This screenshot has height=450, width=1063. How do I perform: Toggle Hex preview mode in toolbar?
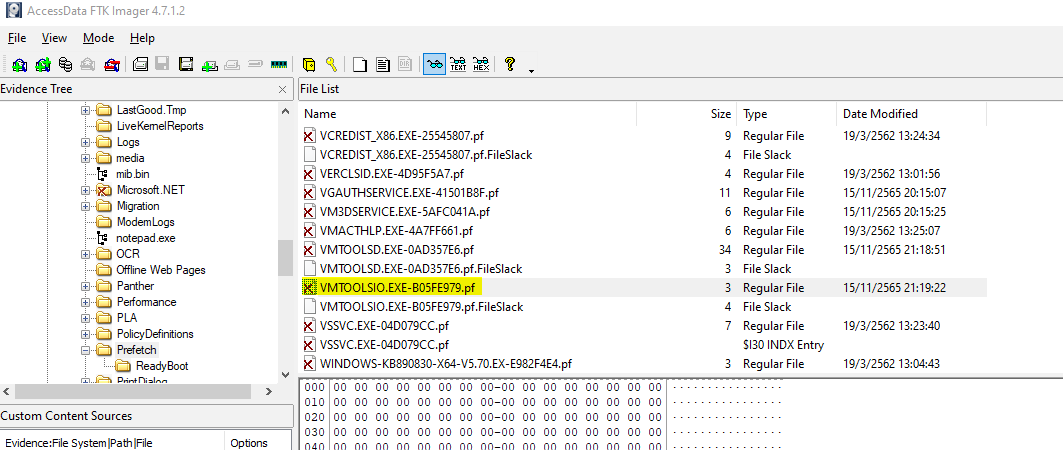[x=481, y=64]
